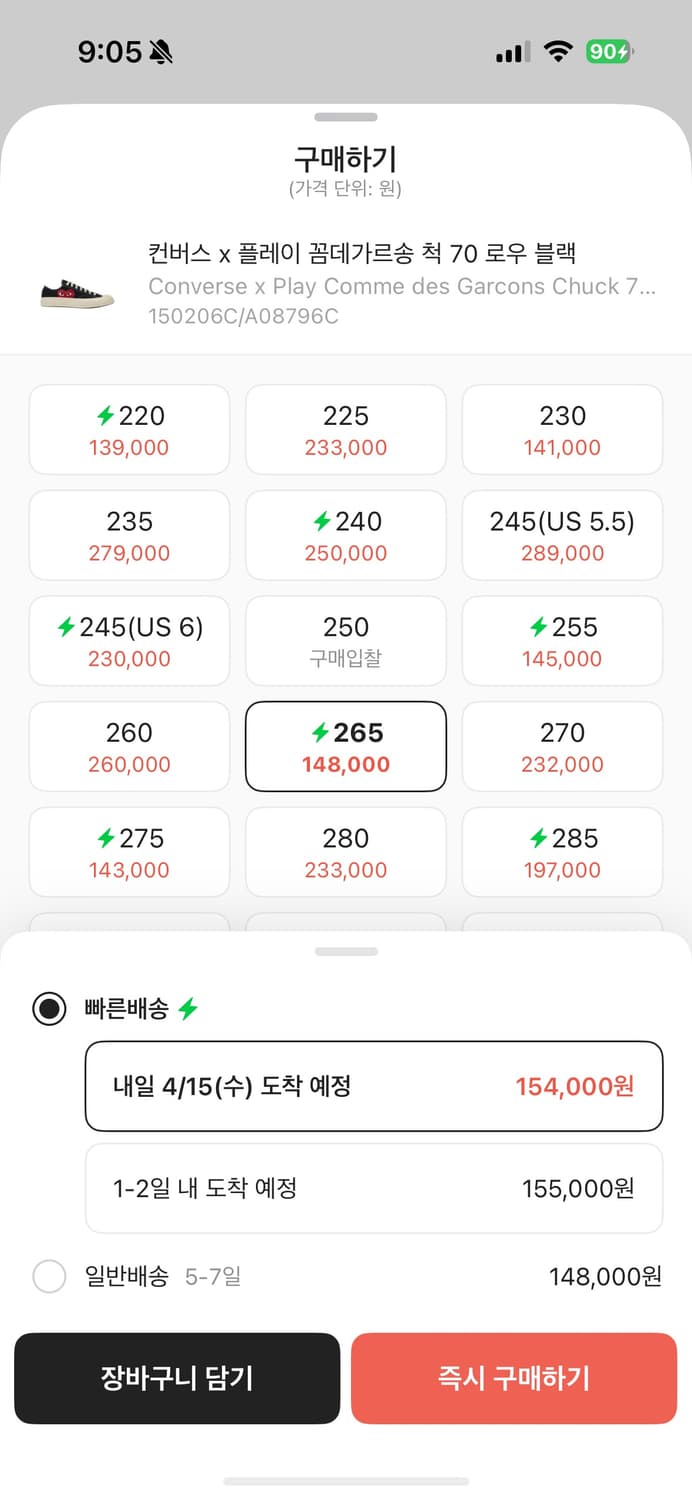Tap the Wi-Fi icon in the status bar

558,51
